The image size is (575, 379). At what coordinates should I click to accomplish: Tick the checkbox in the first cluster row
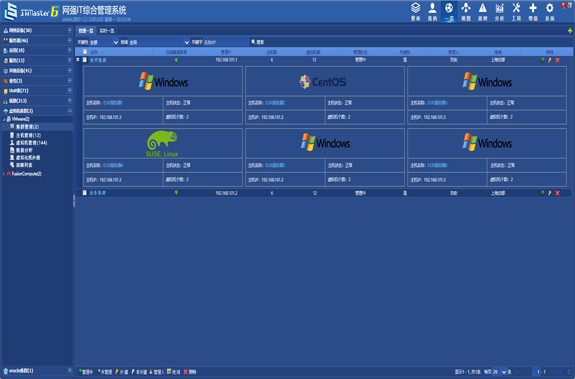point(85,60)
